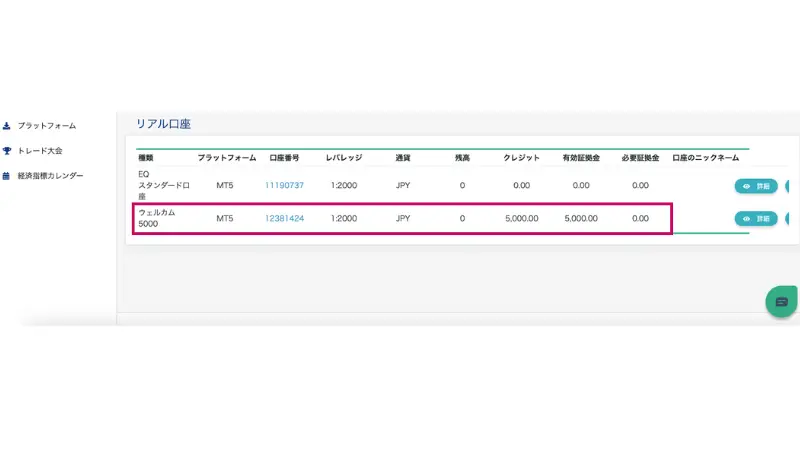Click the download icon beside プラットフォーム

pos(7,126)
